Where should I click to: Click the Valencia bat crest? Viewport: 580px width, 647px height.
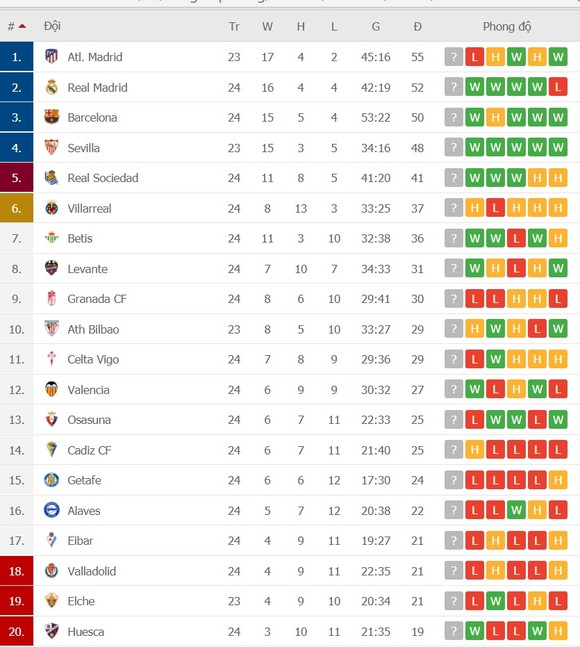[x=52, y=389]
